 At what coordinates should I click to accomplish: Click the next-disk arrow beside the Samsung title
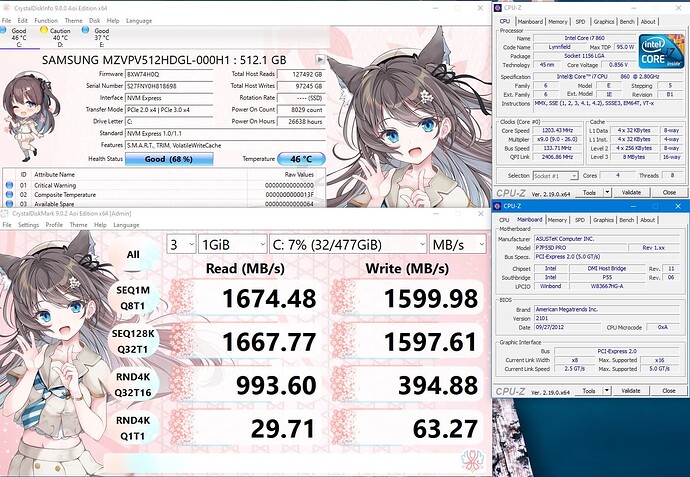(320, 59)
